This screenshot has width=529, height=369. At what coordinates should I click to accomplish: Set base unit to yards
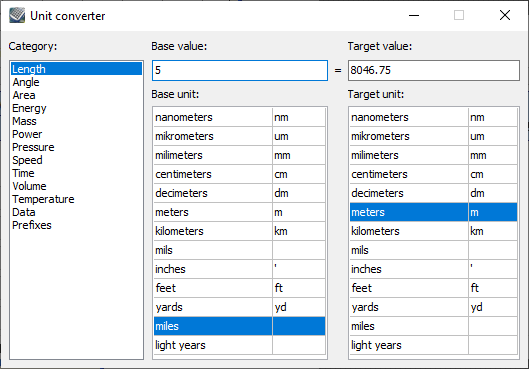pyautogui.click(x=240, y=307)
